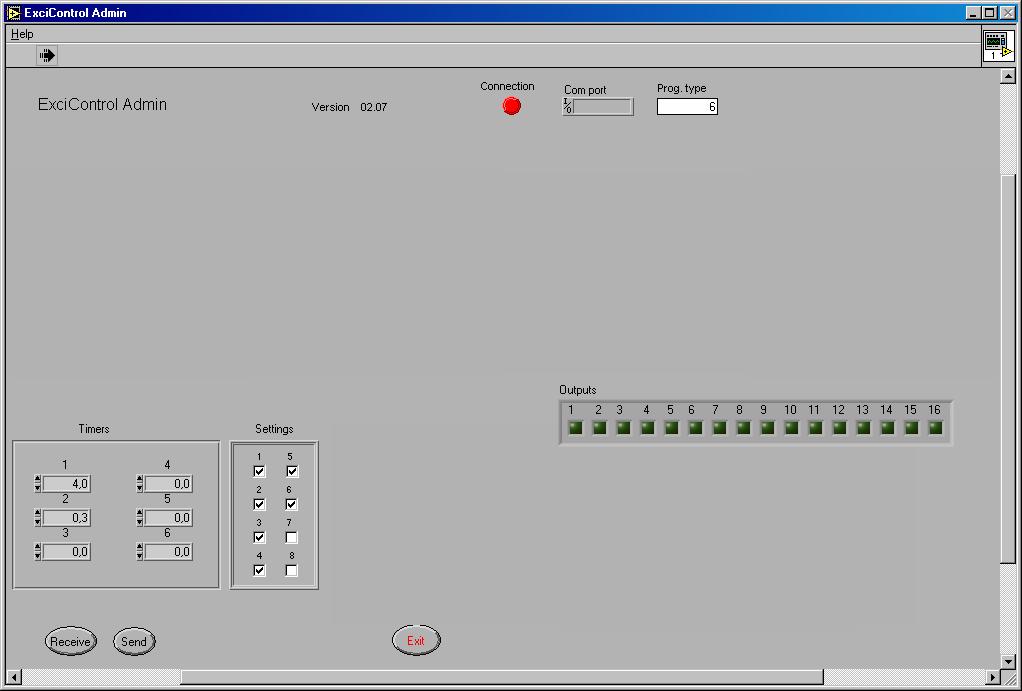Image resolution: width=1022 pixels, height=691 pixels.
Task: Click output LED number 10
Action: point(791,428)
